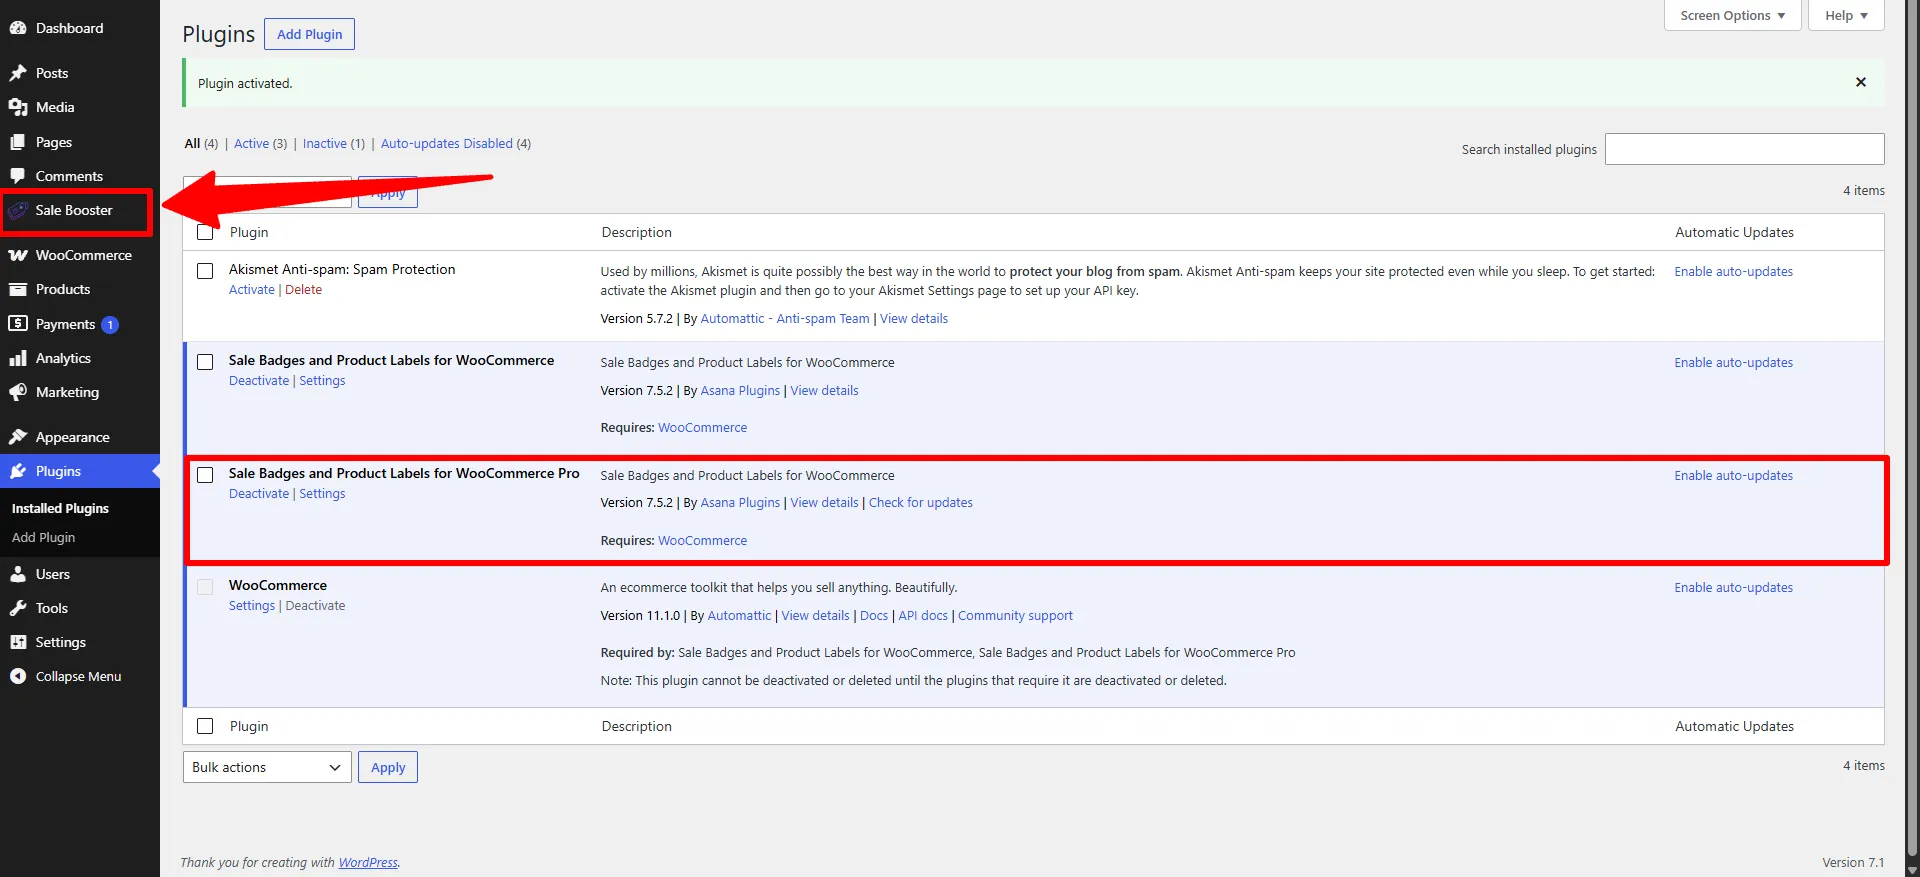Click the Plugins plug icon

pos(18,471)
